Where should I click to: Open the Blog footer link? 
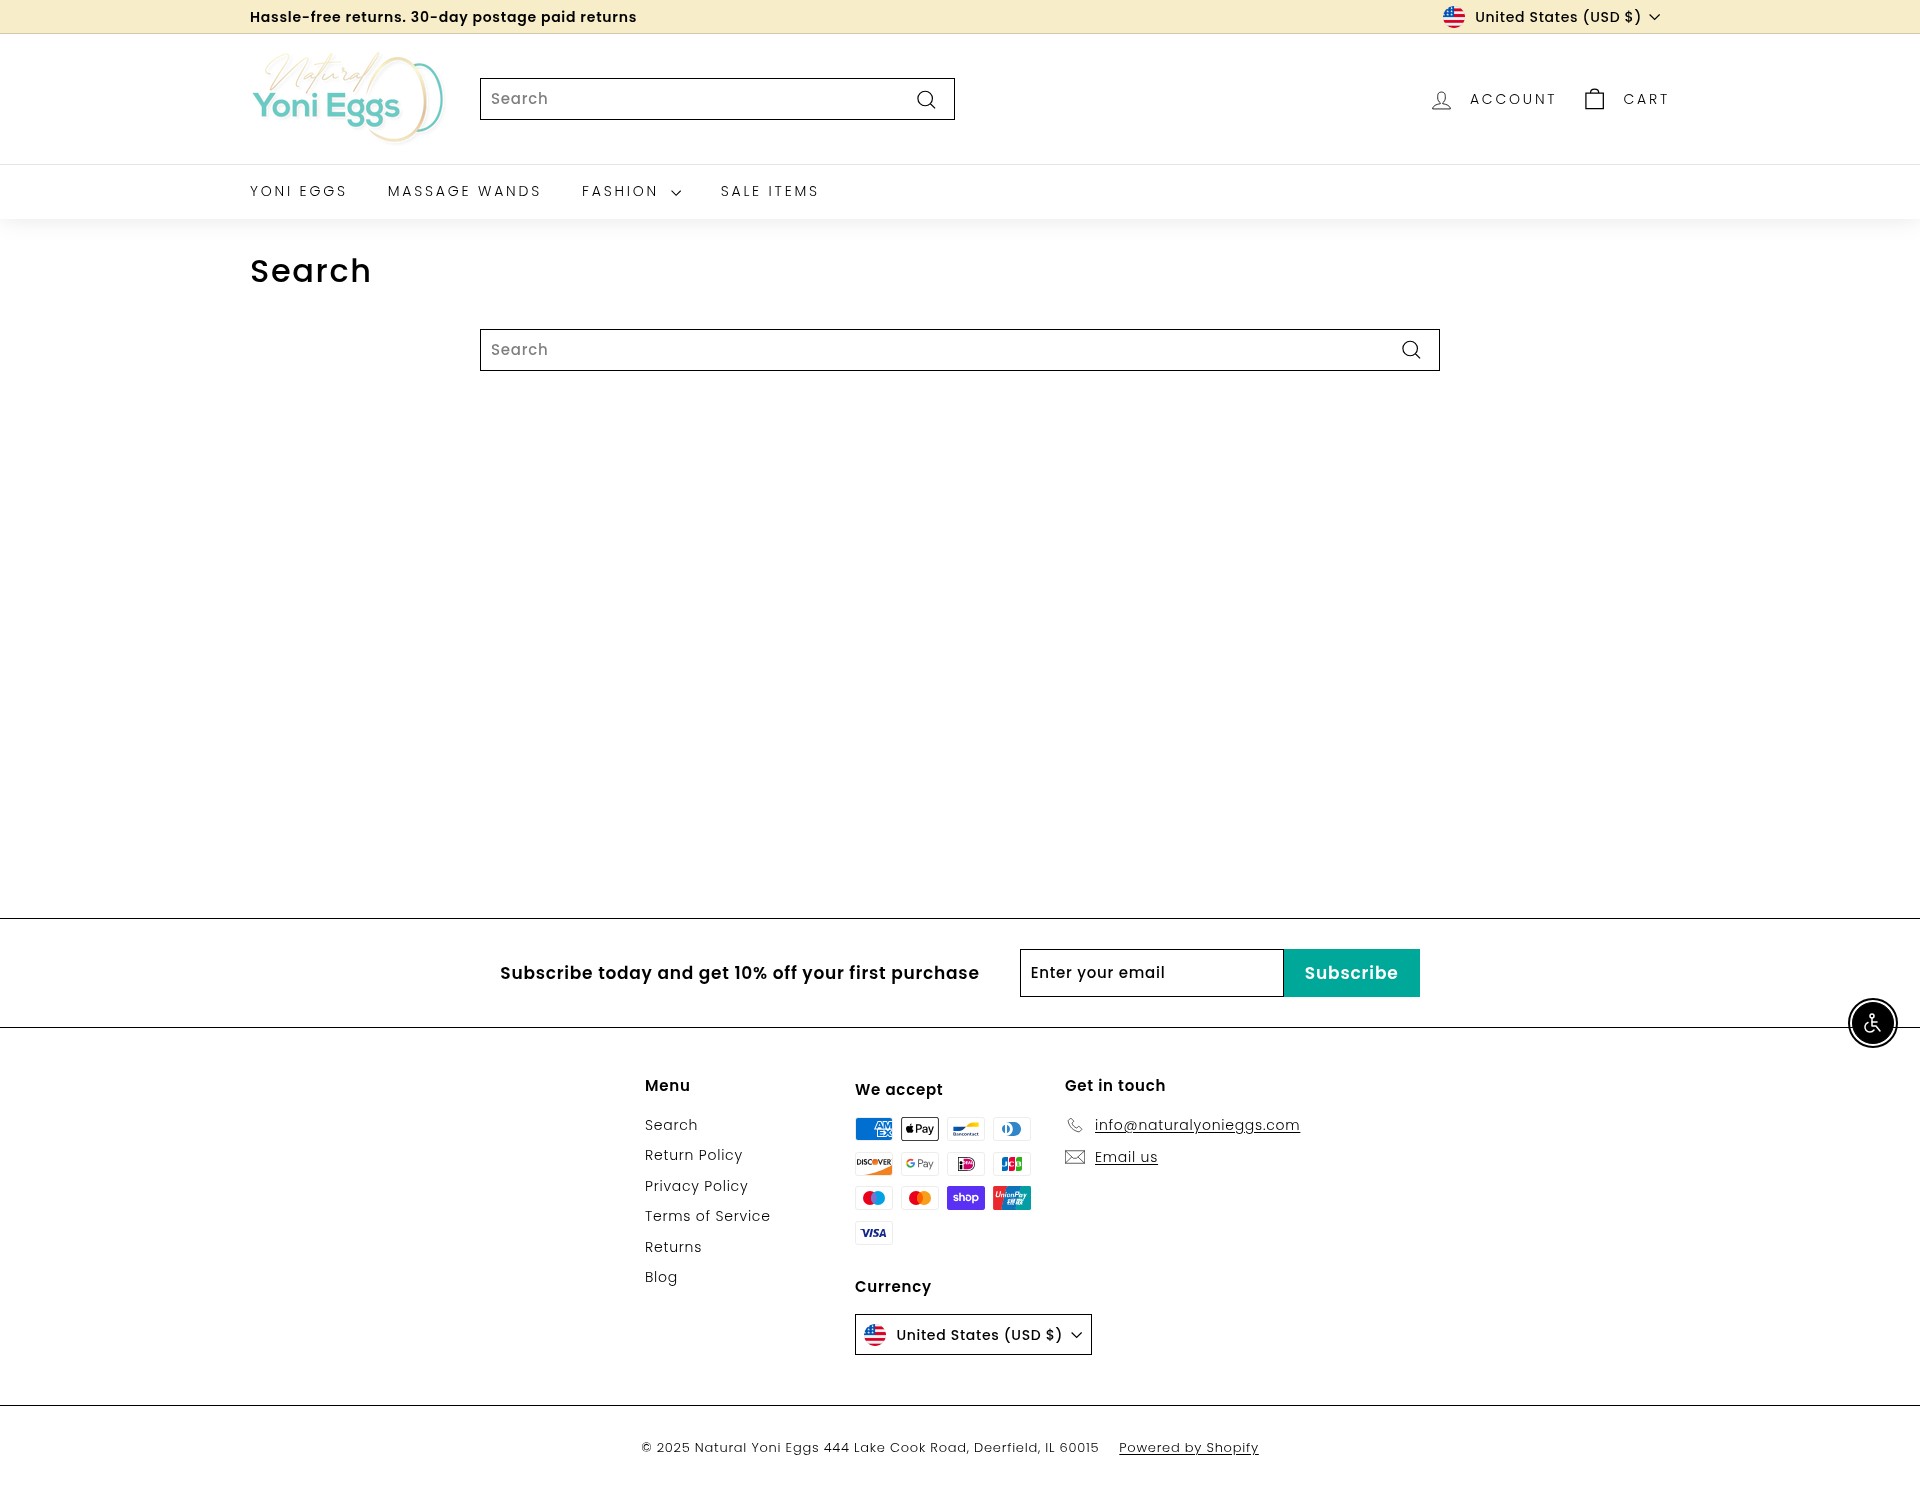tap(661, 1278)
